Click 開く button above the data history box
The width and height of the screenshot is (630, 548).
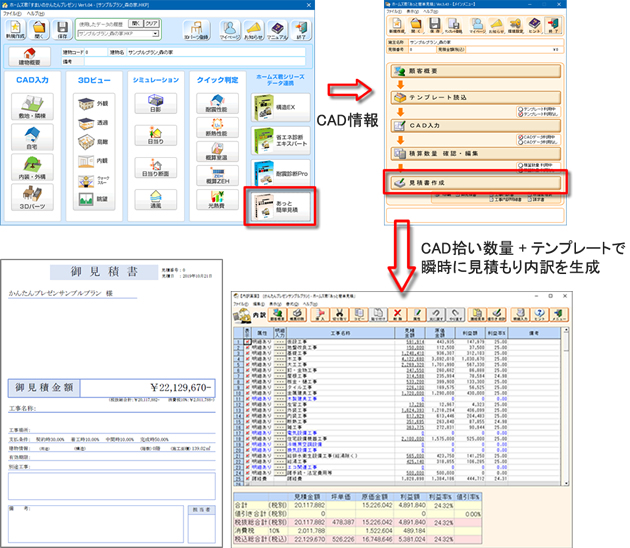click(135, 24)
